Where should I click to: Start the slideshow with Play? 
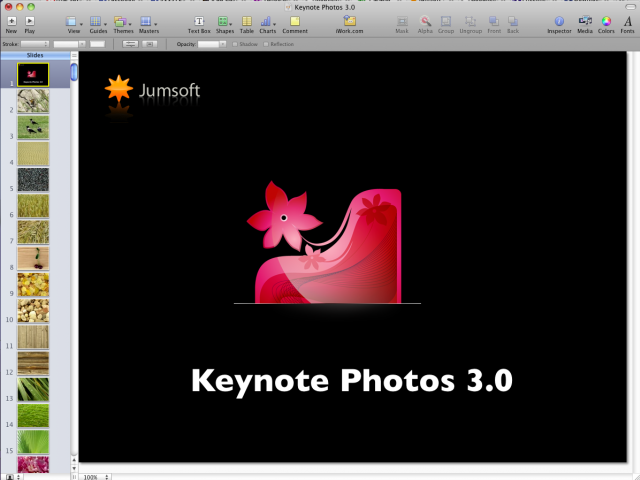pyautogui.click(x=29, y=21)
